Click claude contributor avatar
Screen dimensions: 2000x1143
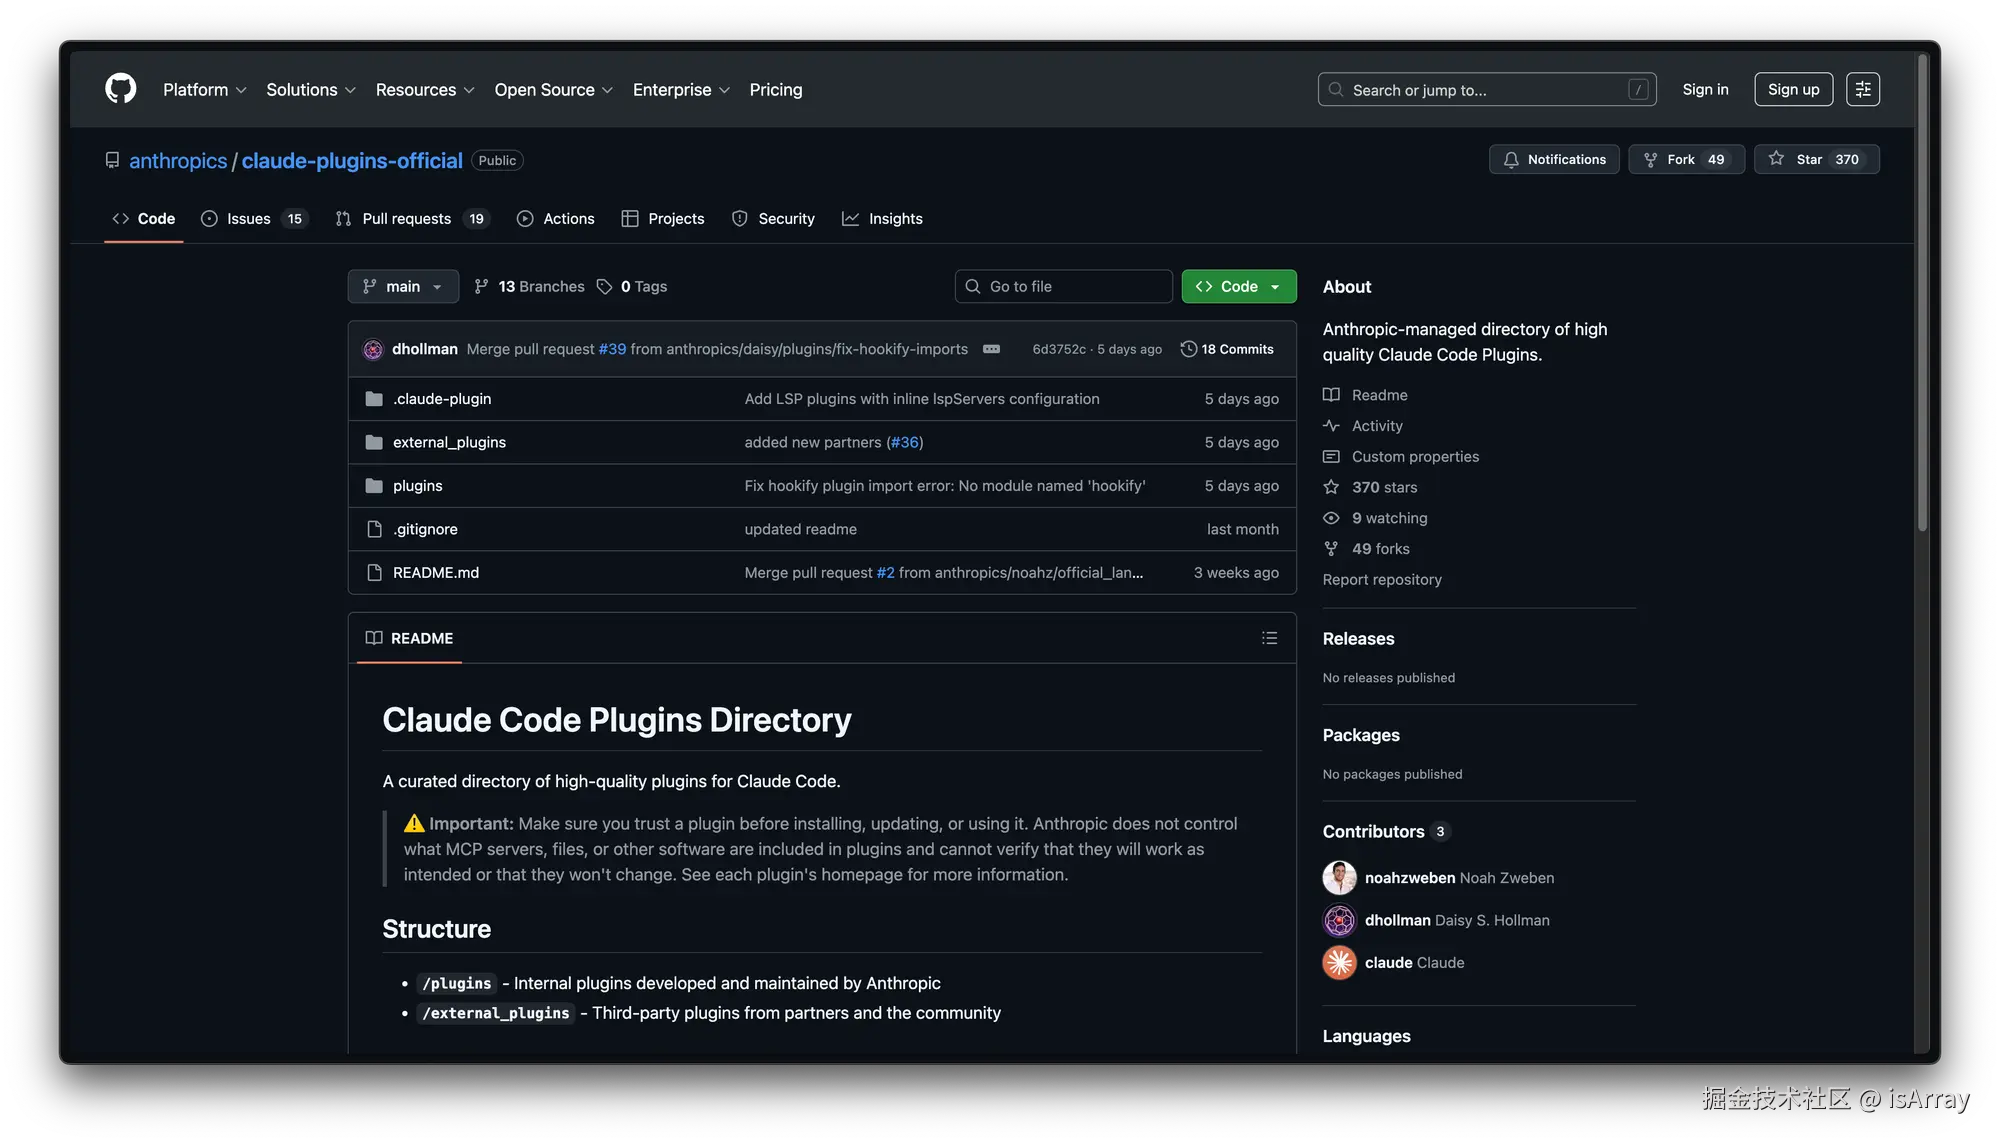tap(1340, 963)
